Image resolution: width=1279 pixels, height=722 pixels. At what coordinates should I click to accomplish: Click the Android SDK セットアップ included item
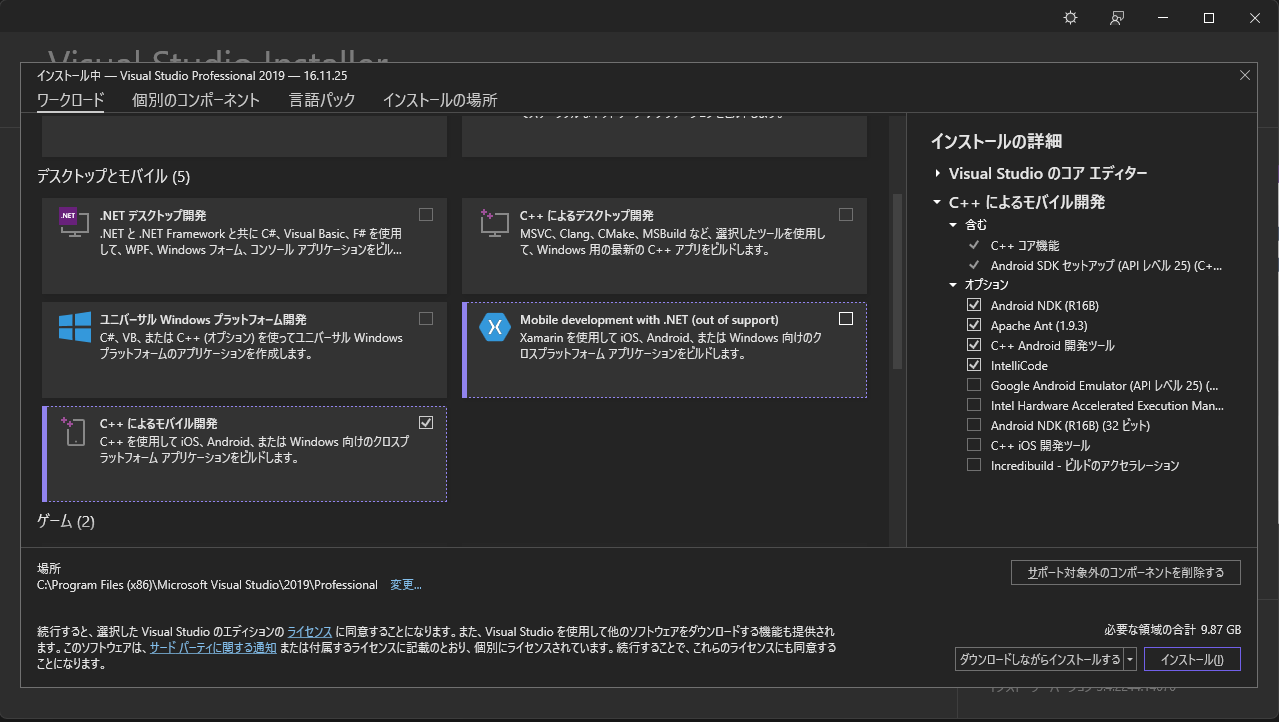tap(1107, 265)
